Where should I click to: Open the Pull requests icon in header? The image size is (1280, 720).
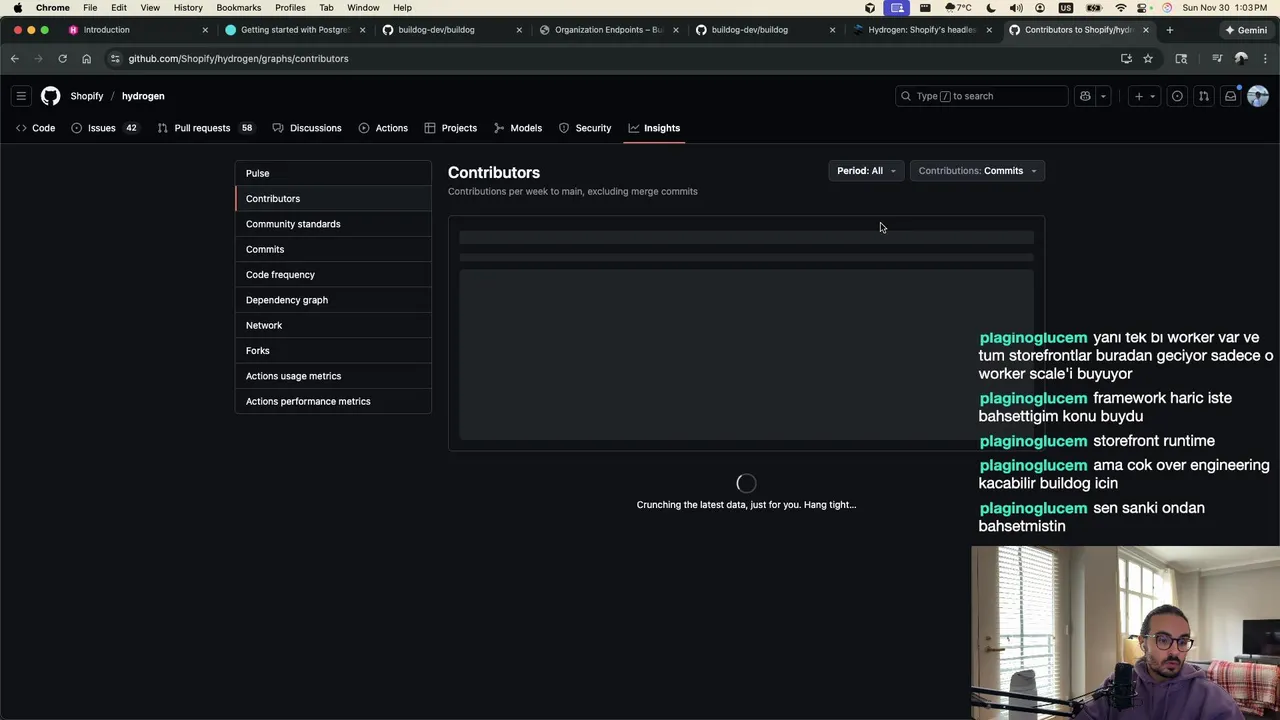(x=1204, y=96)
